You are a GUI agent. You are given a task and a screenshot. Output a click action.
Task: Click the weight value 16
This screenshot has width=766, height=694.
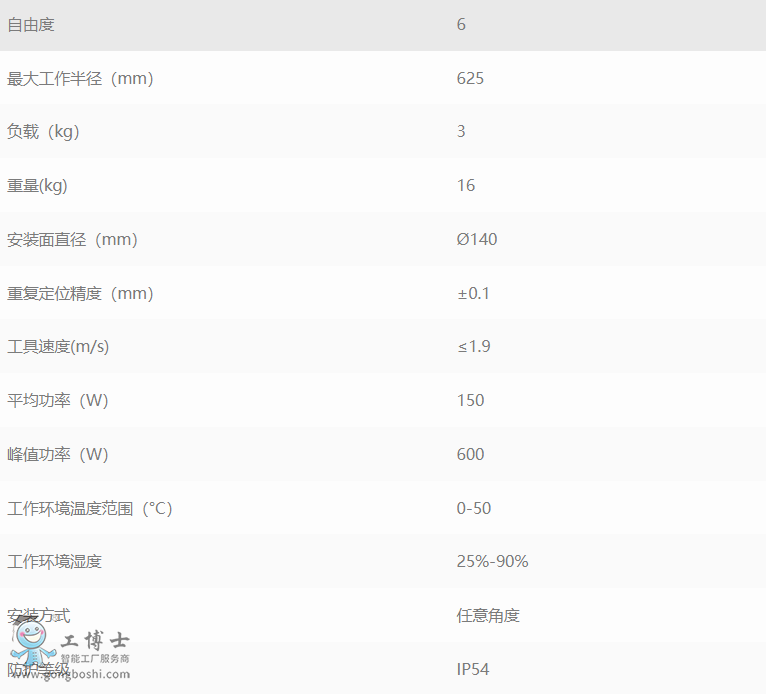click(466, 185)
